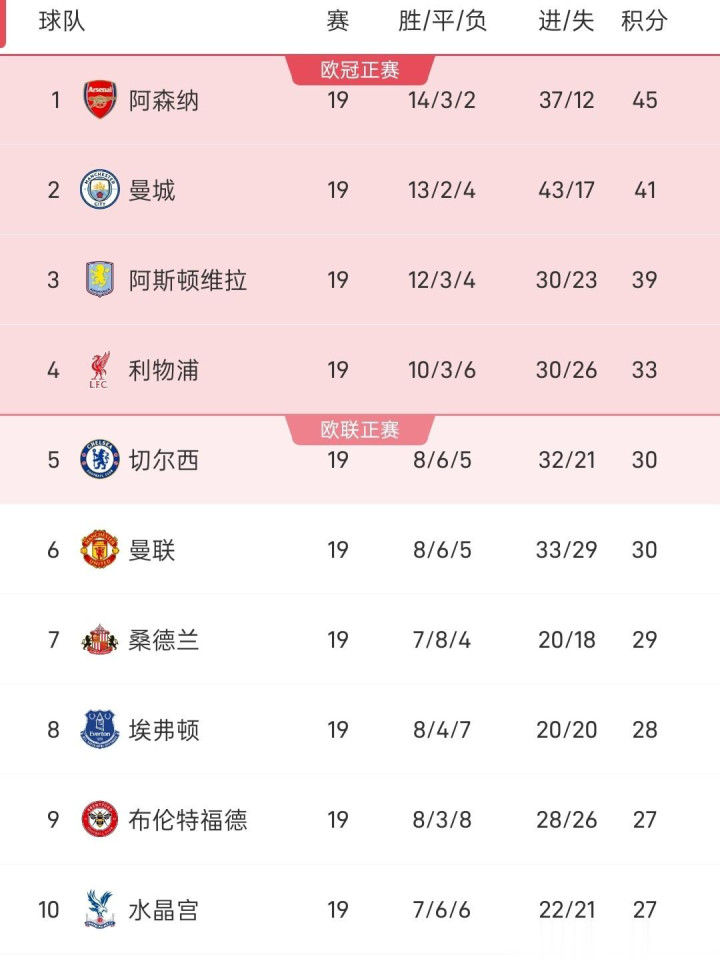Open team name 阿森纳

pos(164,101)
